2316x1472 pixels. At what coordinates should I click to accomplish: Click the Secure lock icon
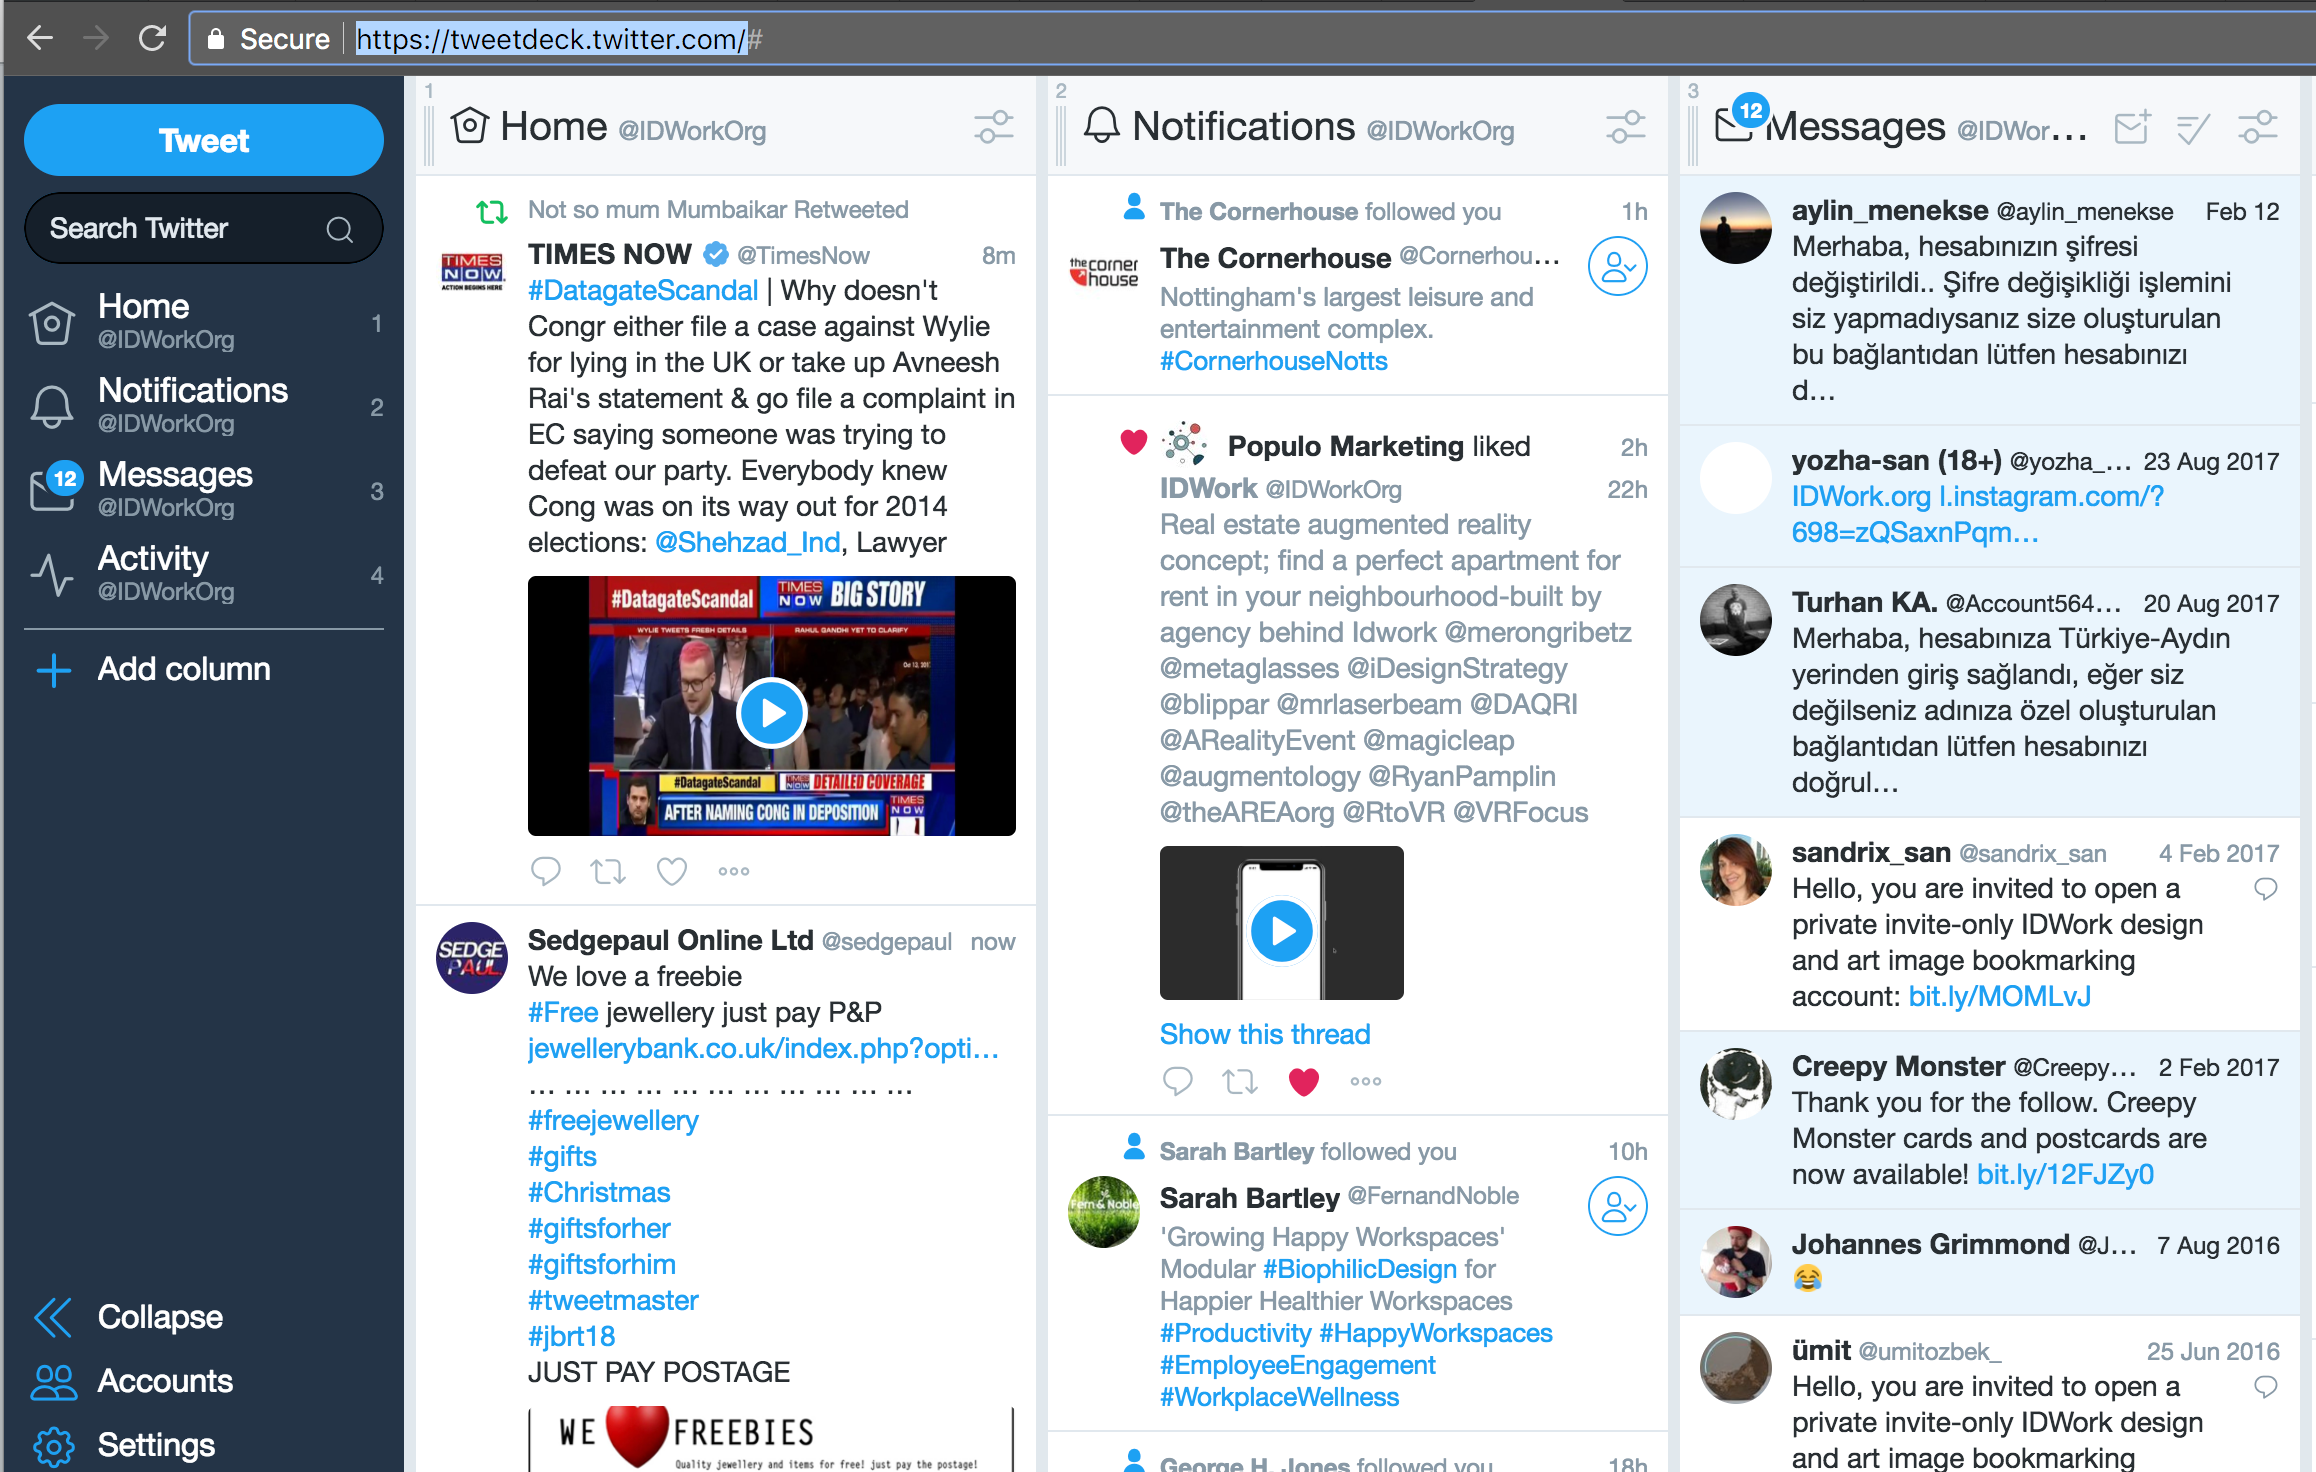[215, 38]
